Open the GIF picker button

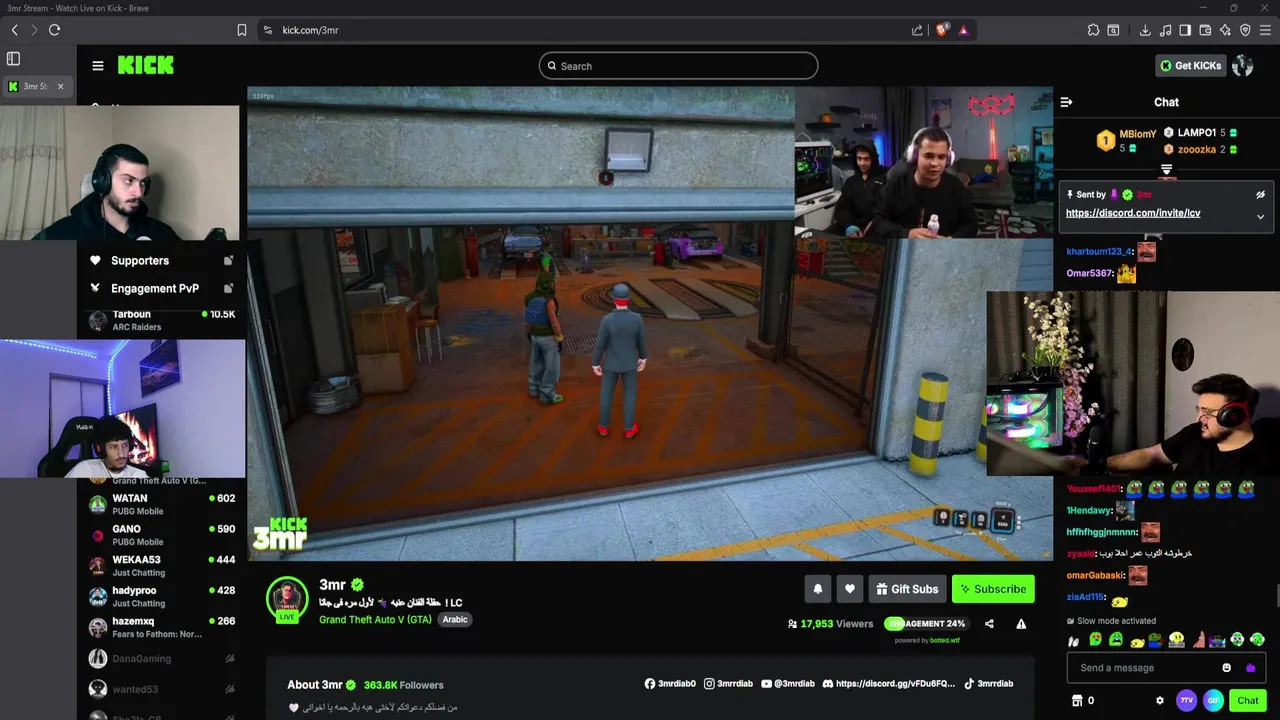point(1213,701)
